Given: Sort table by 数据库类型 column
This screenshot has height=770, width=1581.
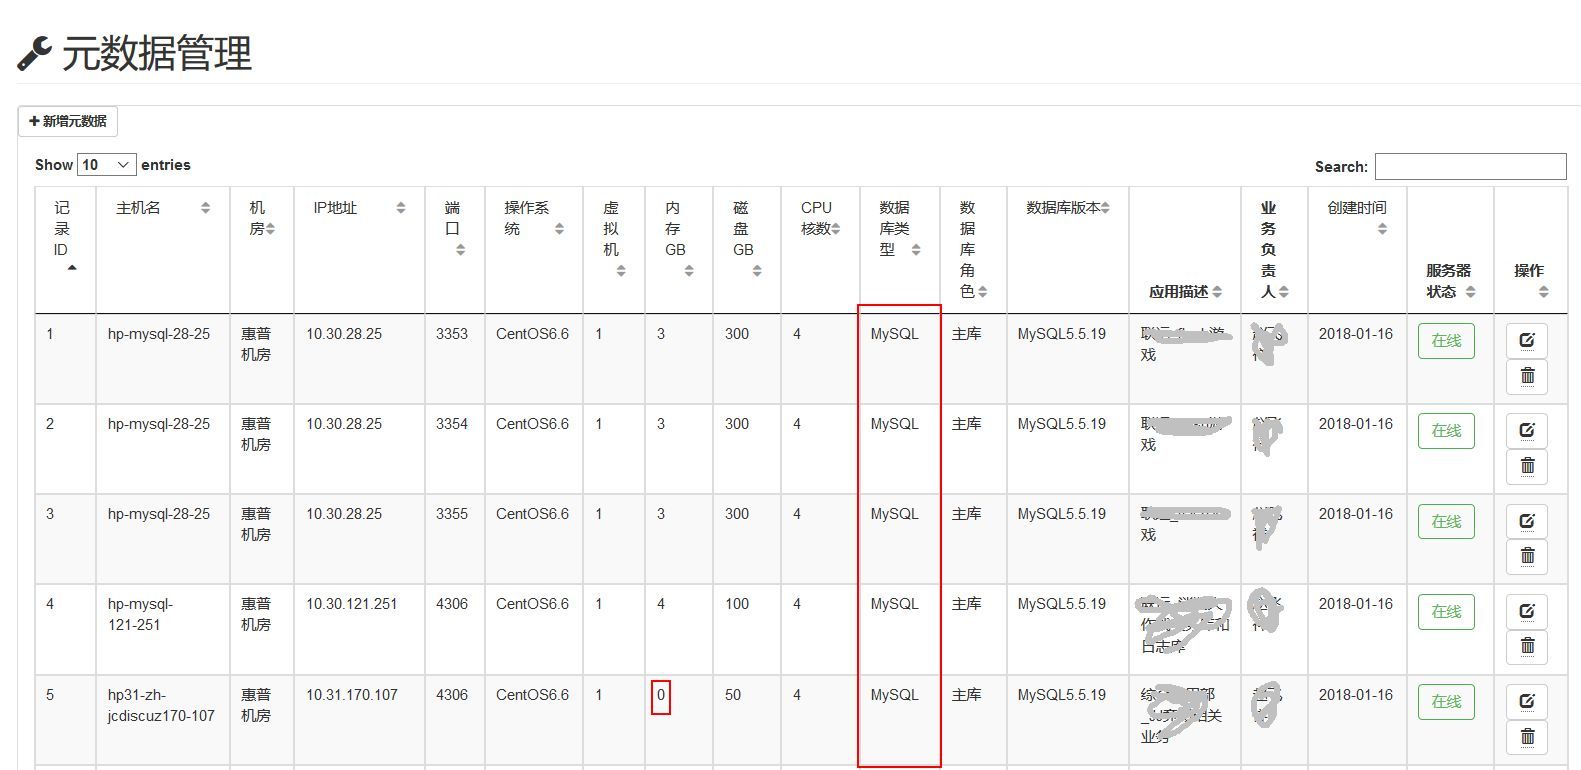Looking at the screenshot, I should 899,249.
